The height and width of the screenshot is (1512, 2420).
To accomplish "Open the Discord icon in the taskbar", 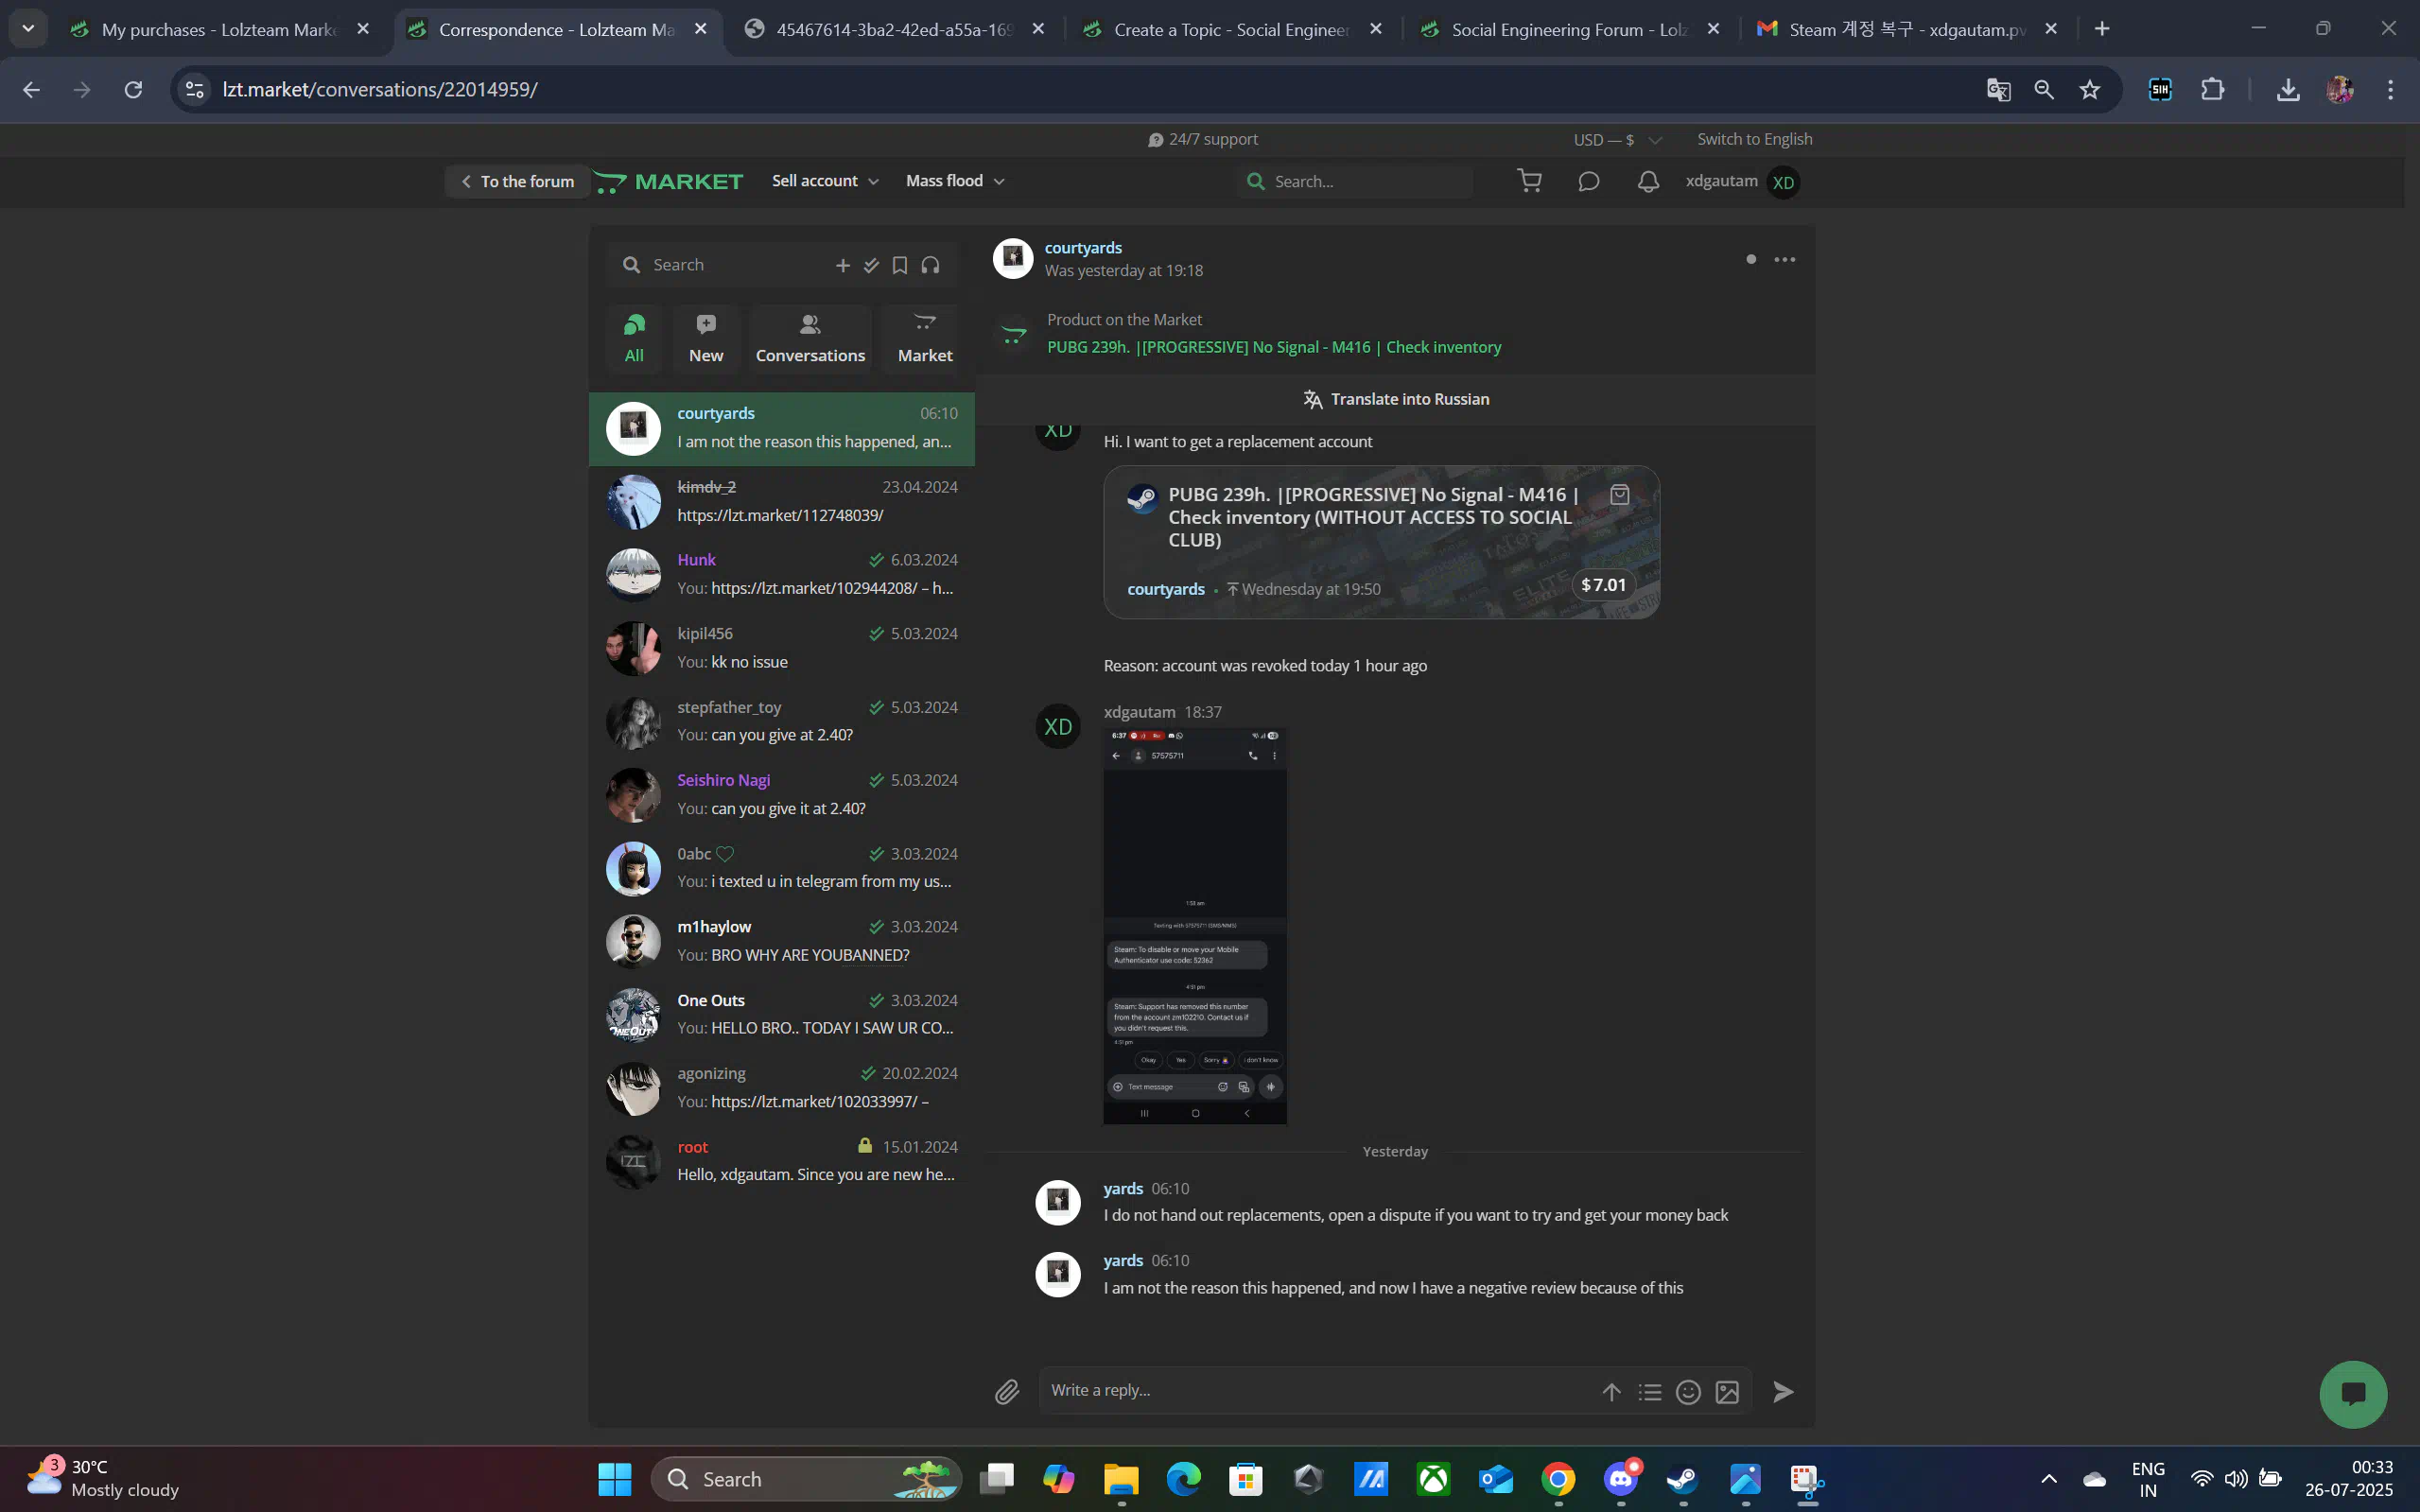I will (1620, 1479).
